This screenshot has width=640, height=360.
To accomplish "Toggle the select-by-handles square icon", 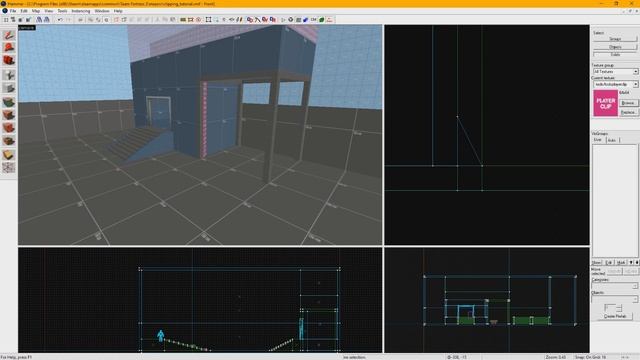I will [x=209, y=20].
